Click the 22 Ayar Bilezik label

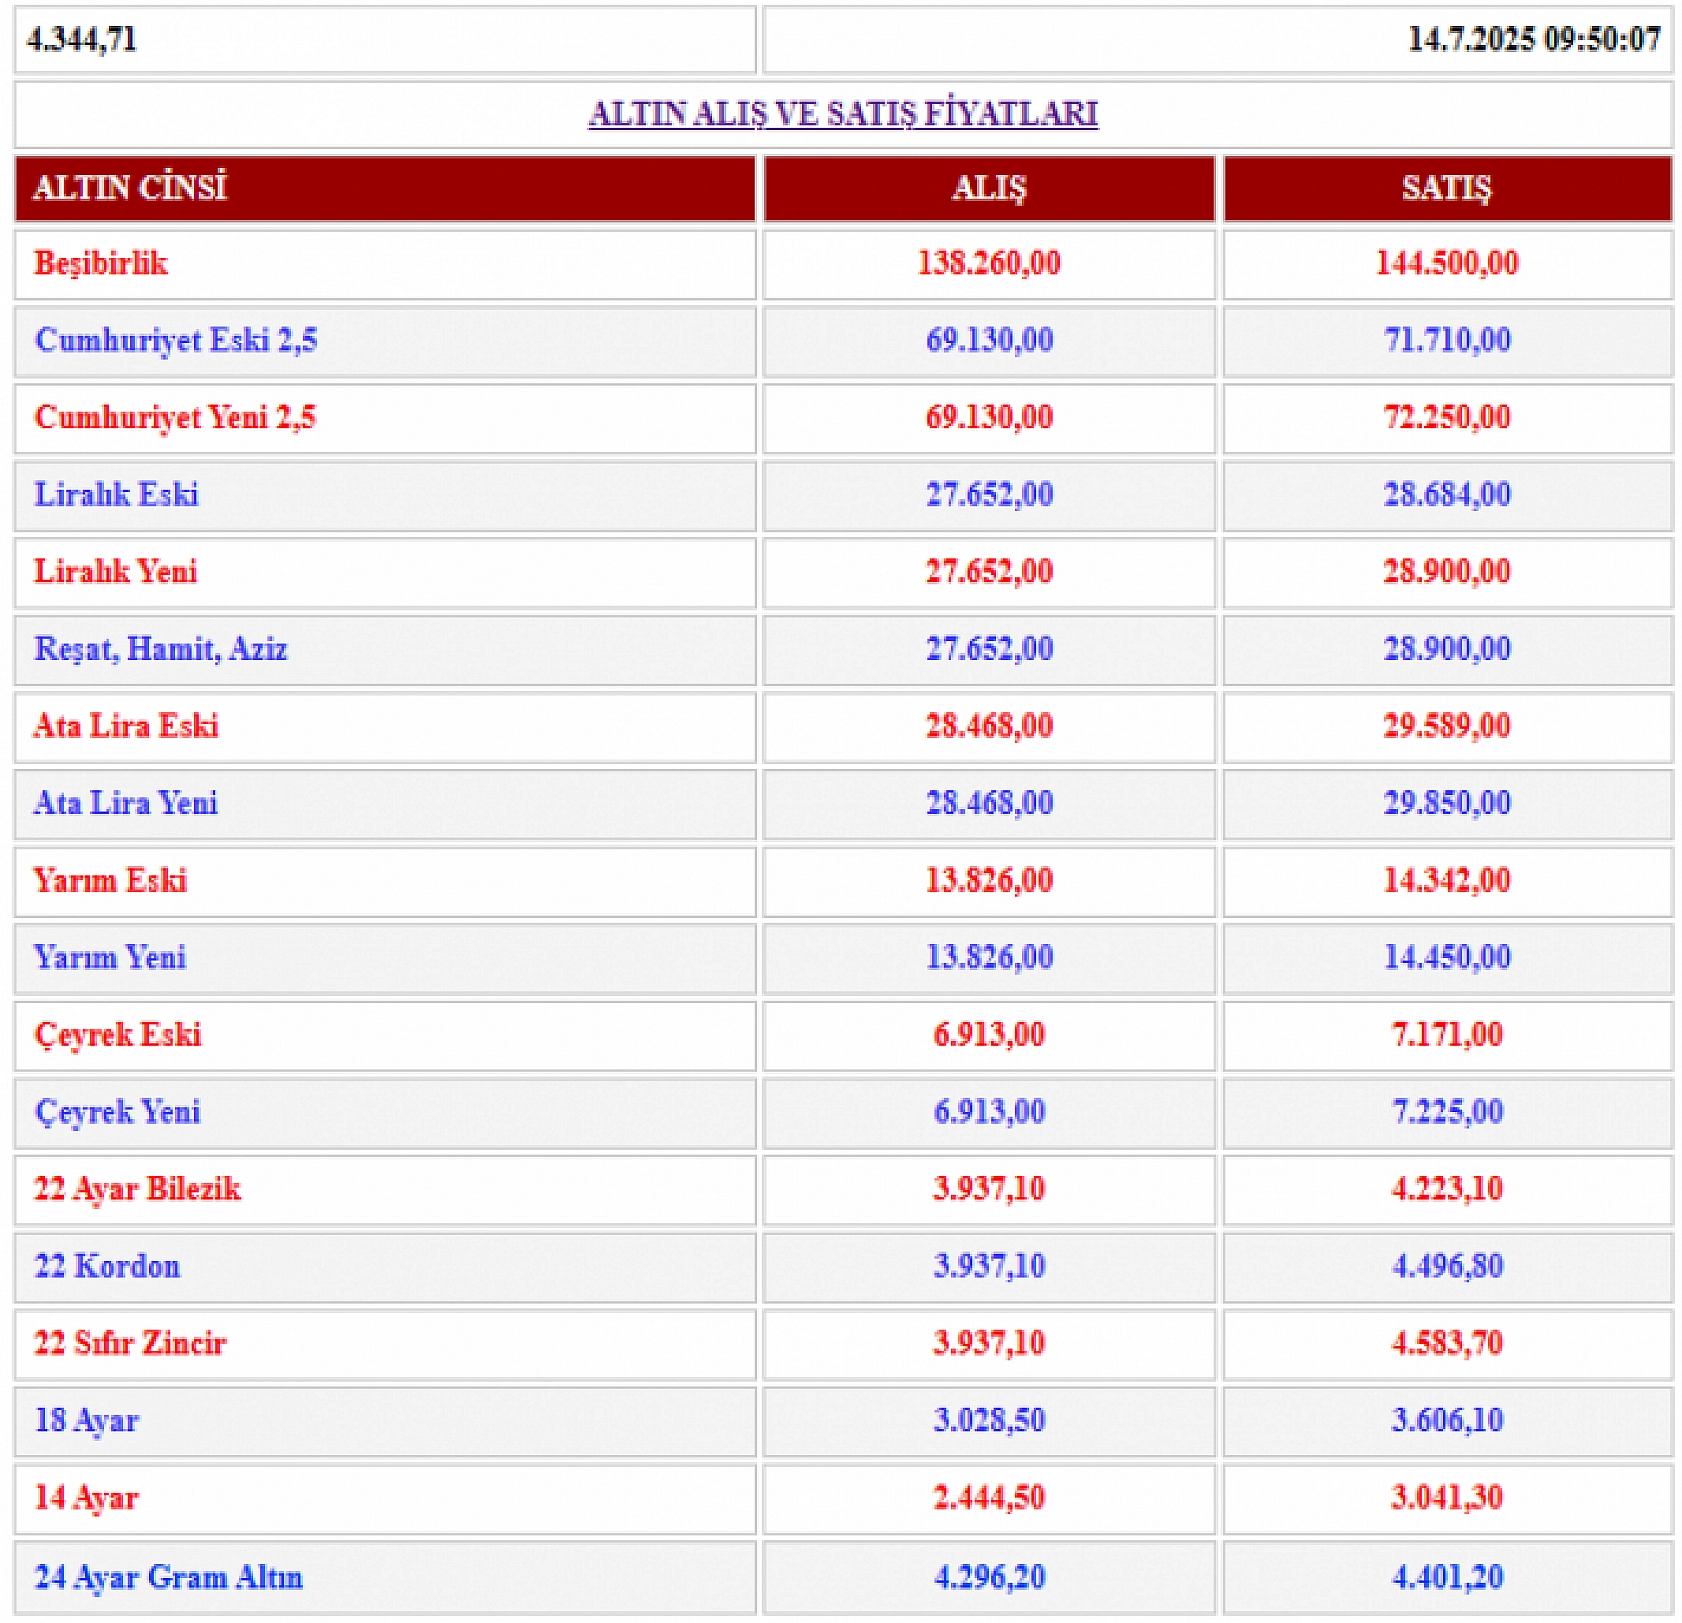click(138, 1189)
